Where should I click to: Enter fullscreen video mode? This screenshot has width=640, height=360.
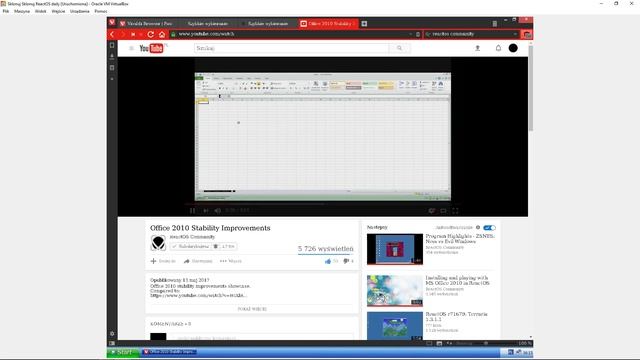455,211
